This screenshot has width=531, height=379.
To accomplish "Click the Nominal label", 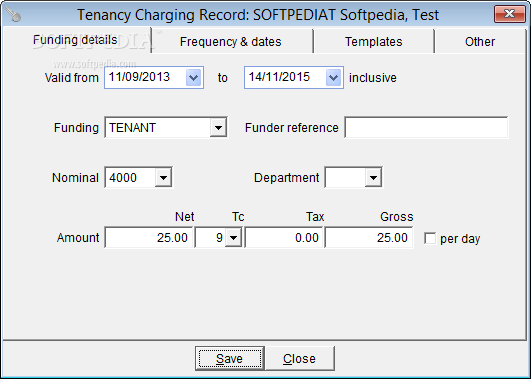I will pyautogui.click(x=75, y=177).
